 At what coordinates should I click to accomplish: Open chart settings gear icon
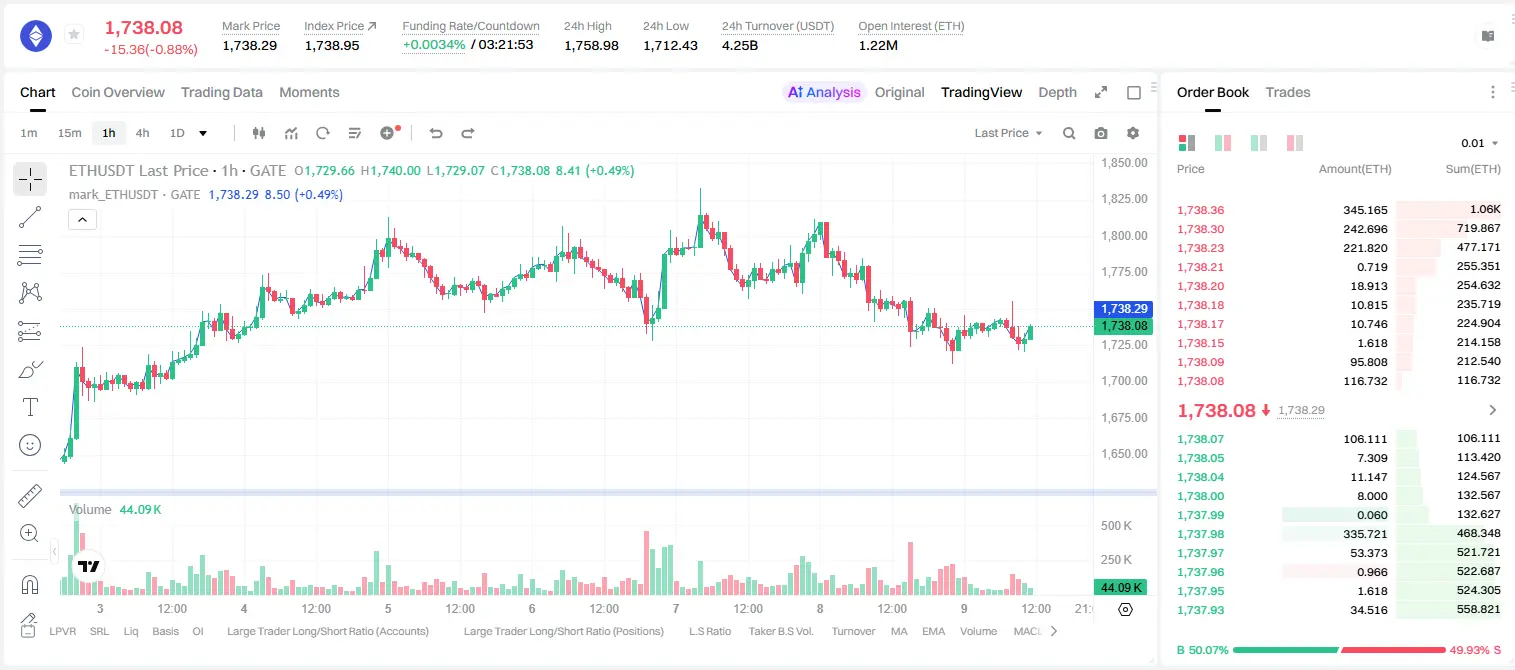1133,133
